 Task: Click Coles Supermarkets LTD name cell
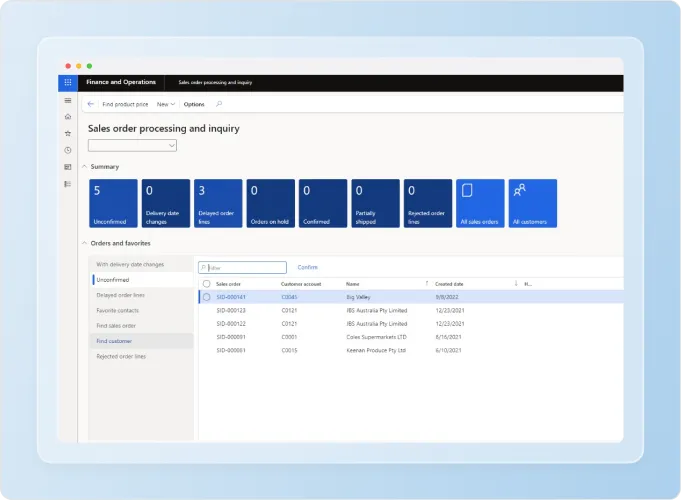(377, 337)
